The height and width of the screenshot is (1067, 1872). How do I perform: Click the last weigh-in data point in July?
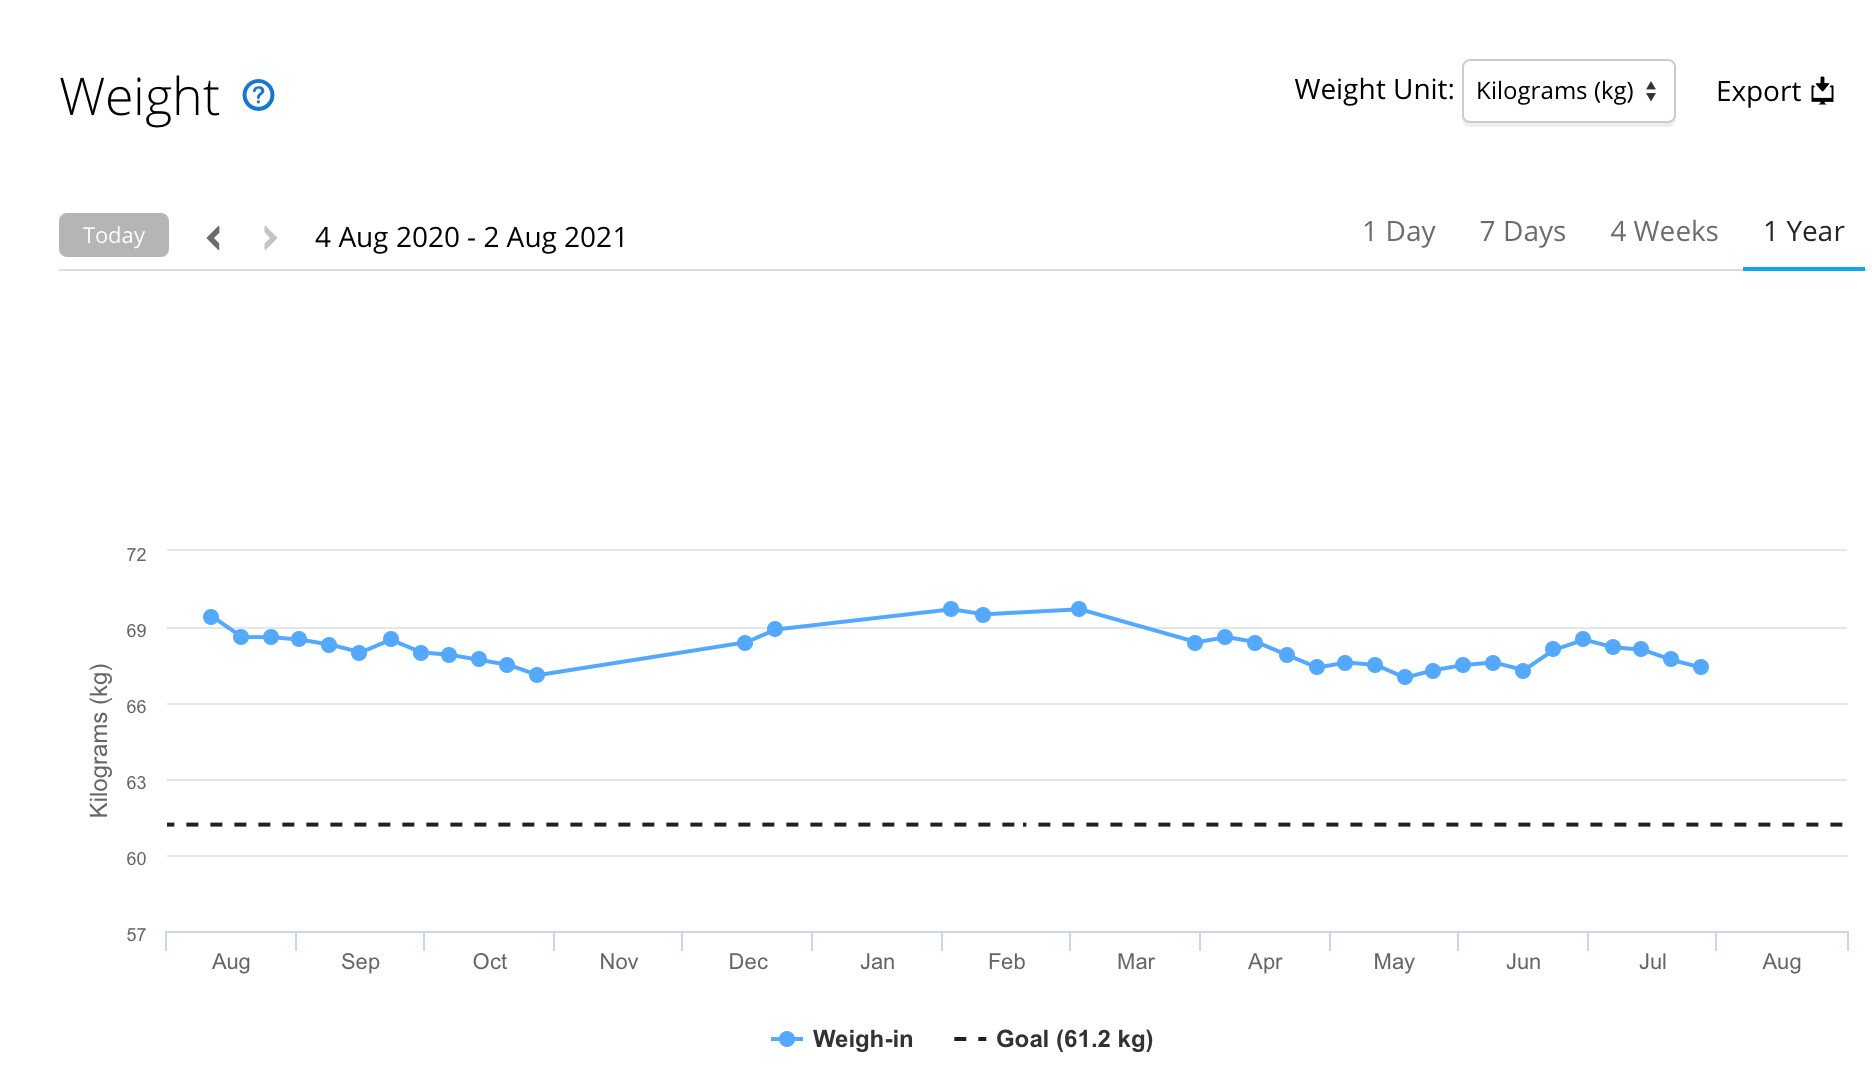click(1701, 667)
